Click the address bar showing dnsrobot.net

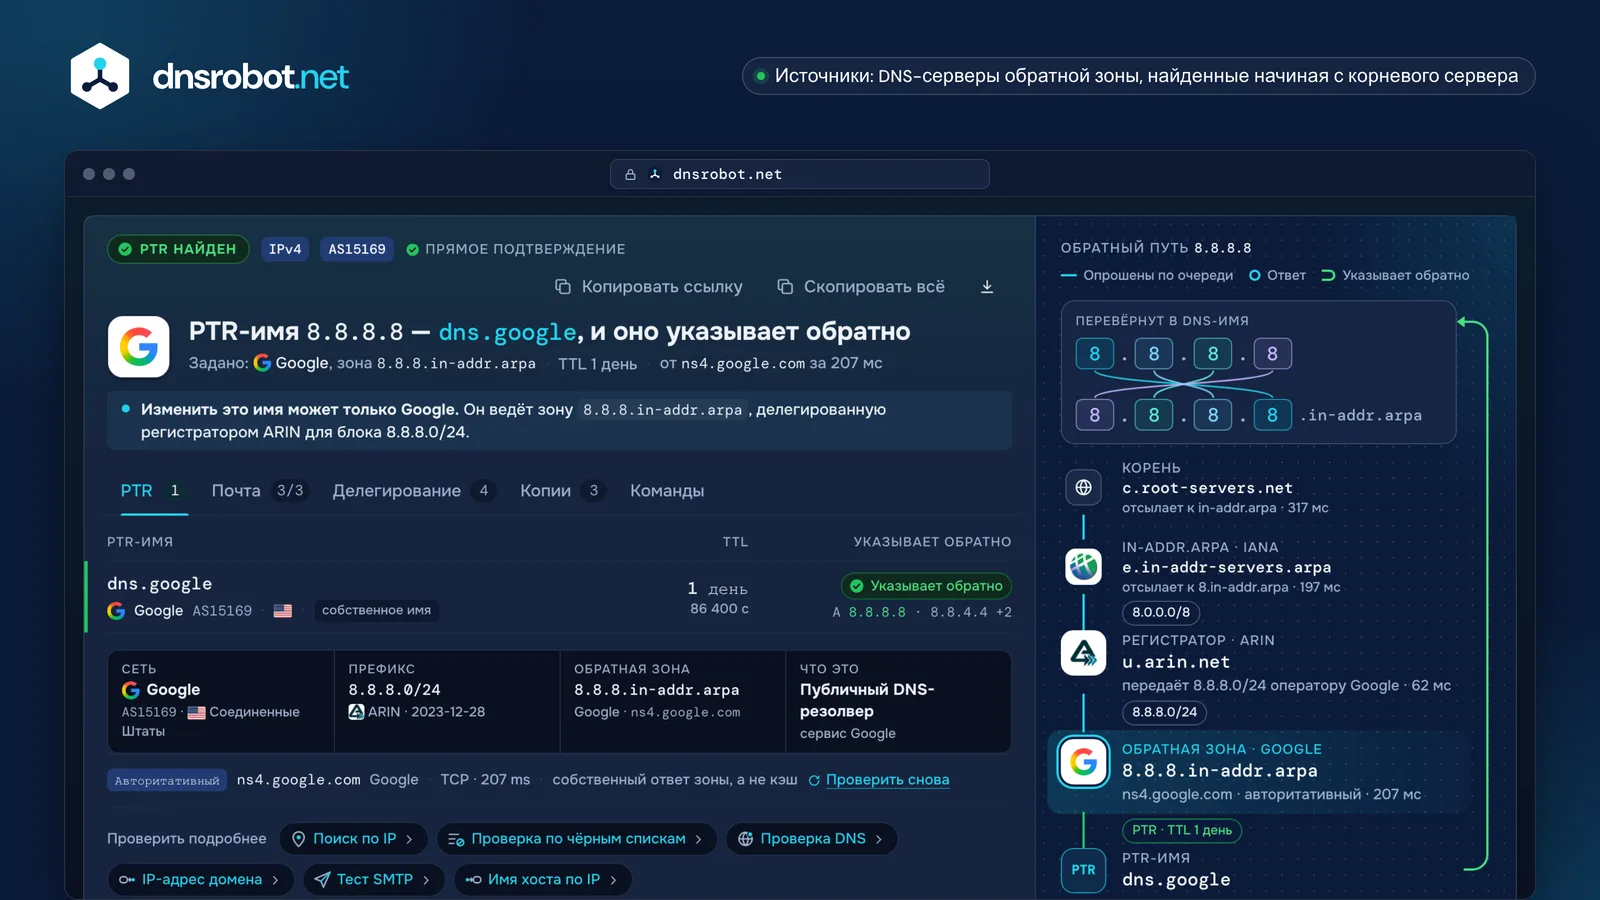800,174
